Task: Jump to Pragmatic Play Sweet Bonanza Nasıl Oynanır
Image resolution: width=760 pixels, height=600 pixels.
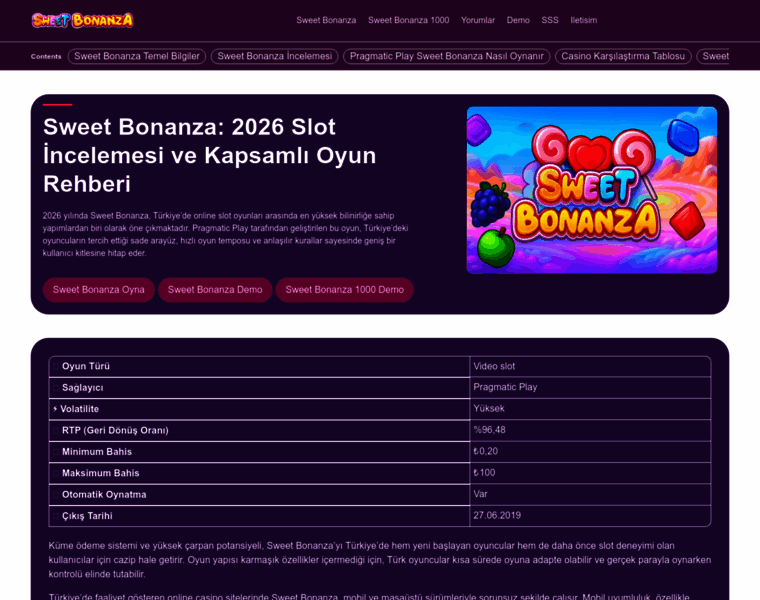Action: click(x=446, y=56)
